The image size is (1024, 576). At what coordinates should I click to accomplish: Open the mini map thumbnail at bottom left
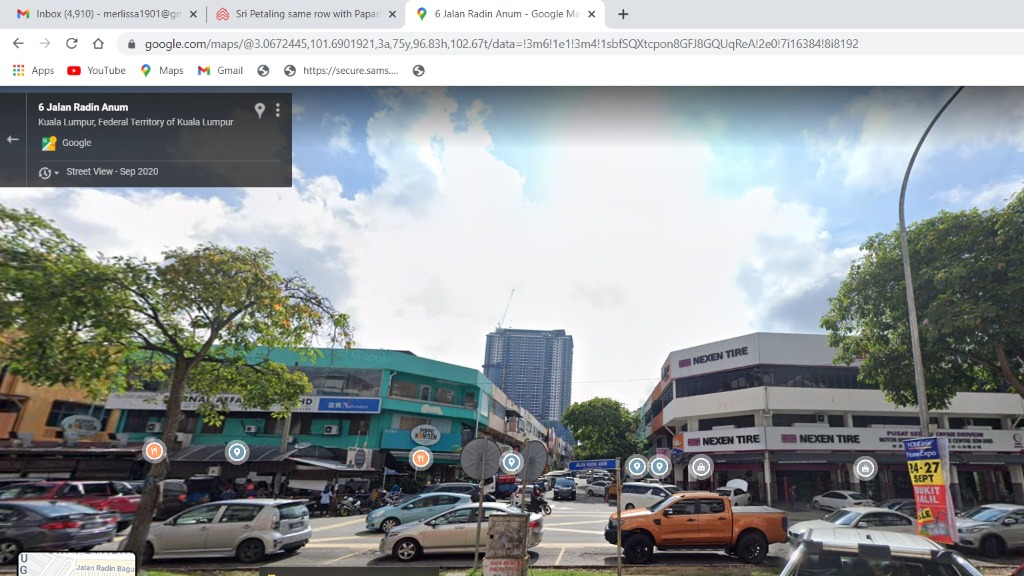pos(76,565)
